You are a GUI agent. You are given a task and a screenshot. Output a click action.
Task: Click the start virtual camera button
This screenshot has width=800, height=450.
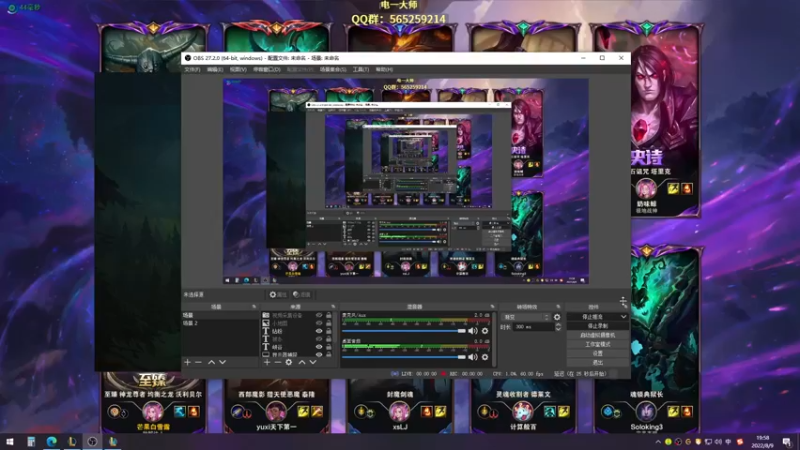[x=597, y=335]
